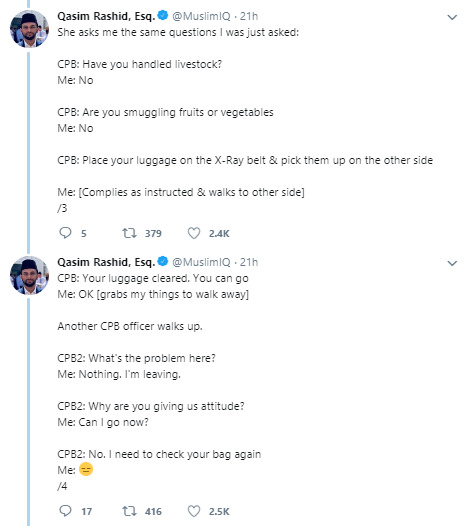The height and width of the screenshot is (526, 469).
Task: Reply to the /3 tweet
Action: (65, 233)
